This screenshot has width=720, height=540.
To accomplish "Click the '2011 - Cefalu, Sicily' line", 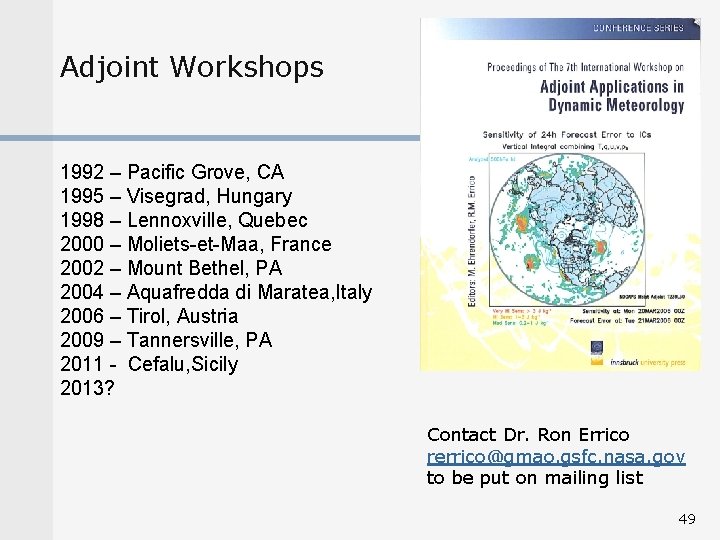I will (x=149, y=365).
